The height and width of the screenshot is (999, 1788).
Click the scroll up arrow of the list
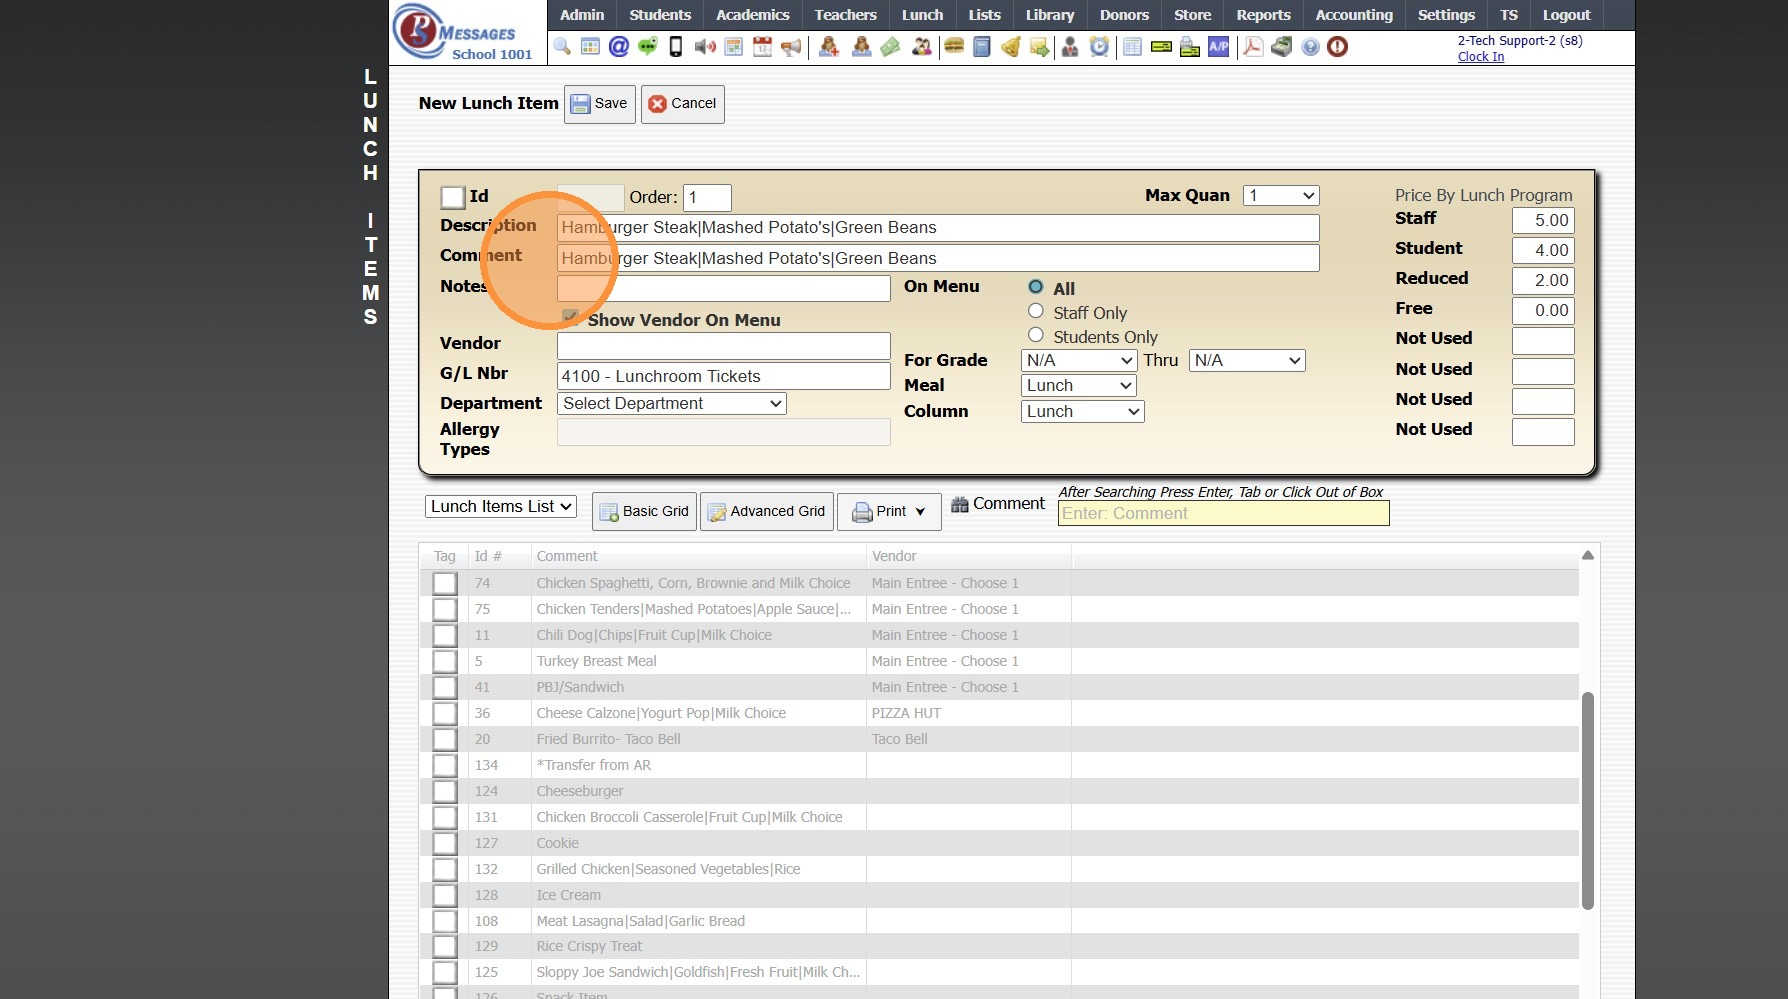pyautogui.click(x=1588, y=556)
